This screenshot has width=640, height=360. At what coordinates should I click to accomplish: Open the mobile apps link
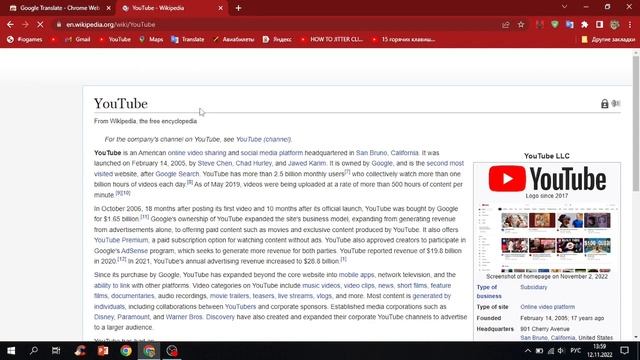click(x=356, y=275)
